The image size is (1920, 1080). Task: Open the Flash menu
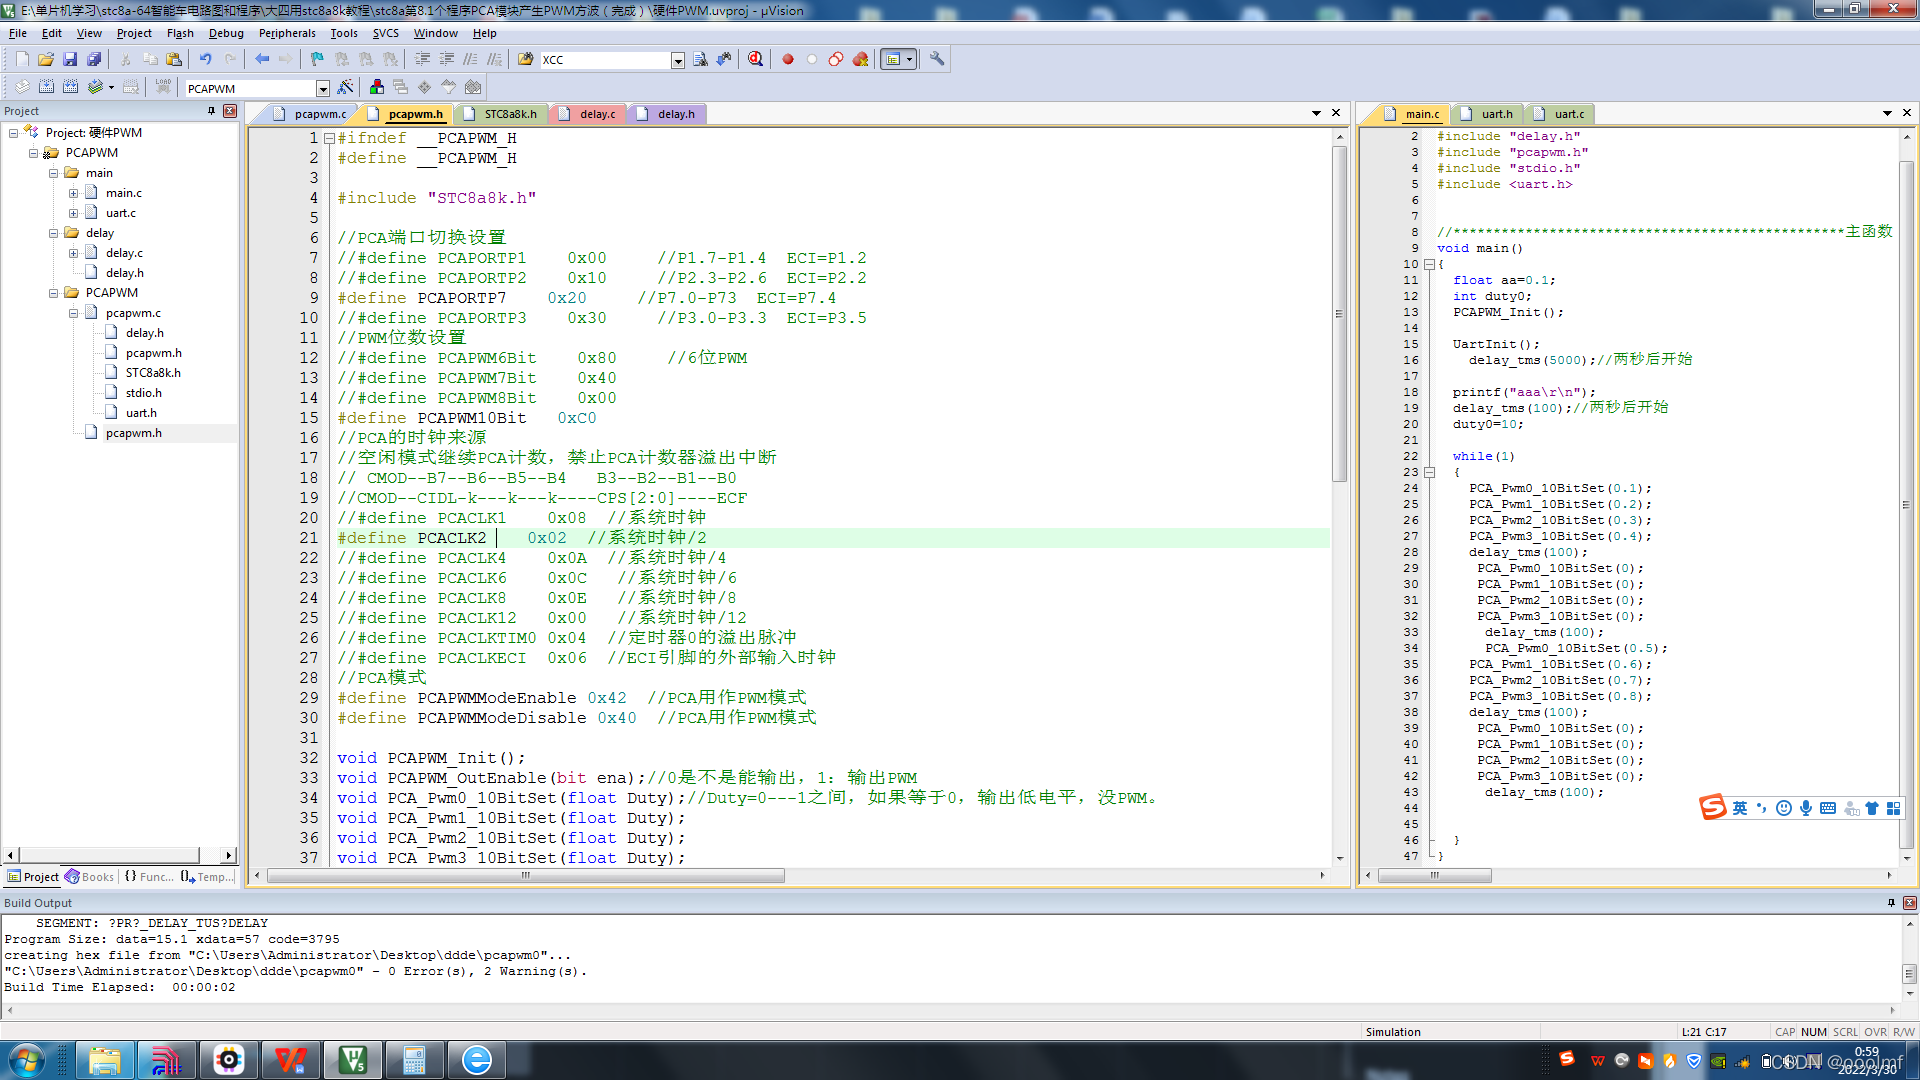(x=180, y=33)
